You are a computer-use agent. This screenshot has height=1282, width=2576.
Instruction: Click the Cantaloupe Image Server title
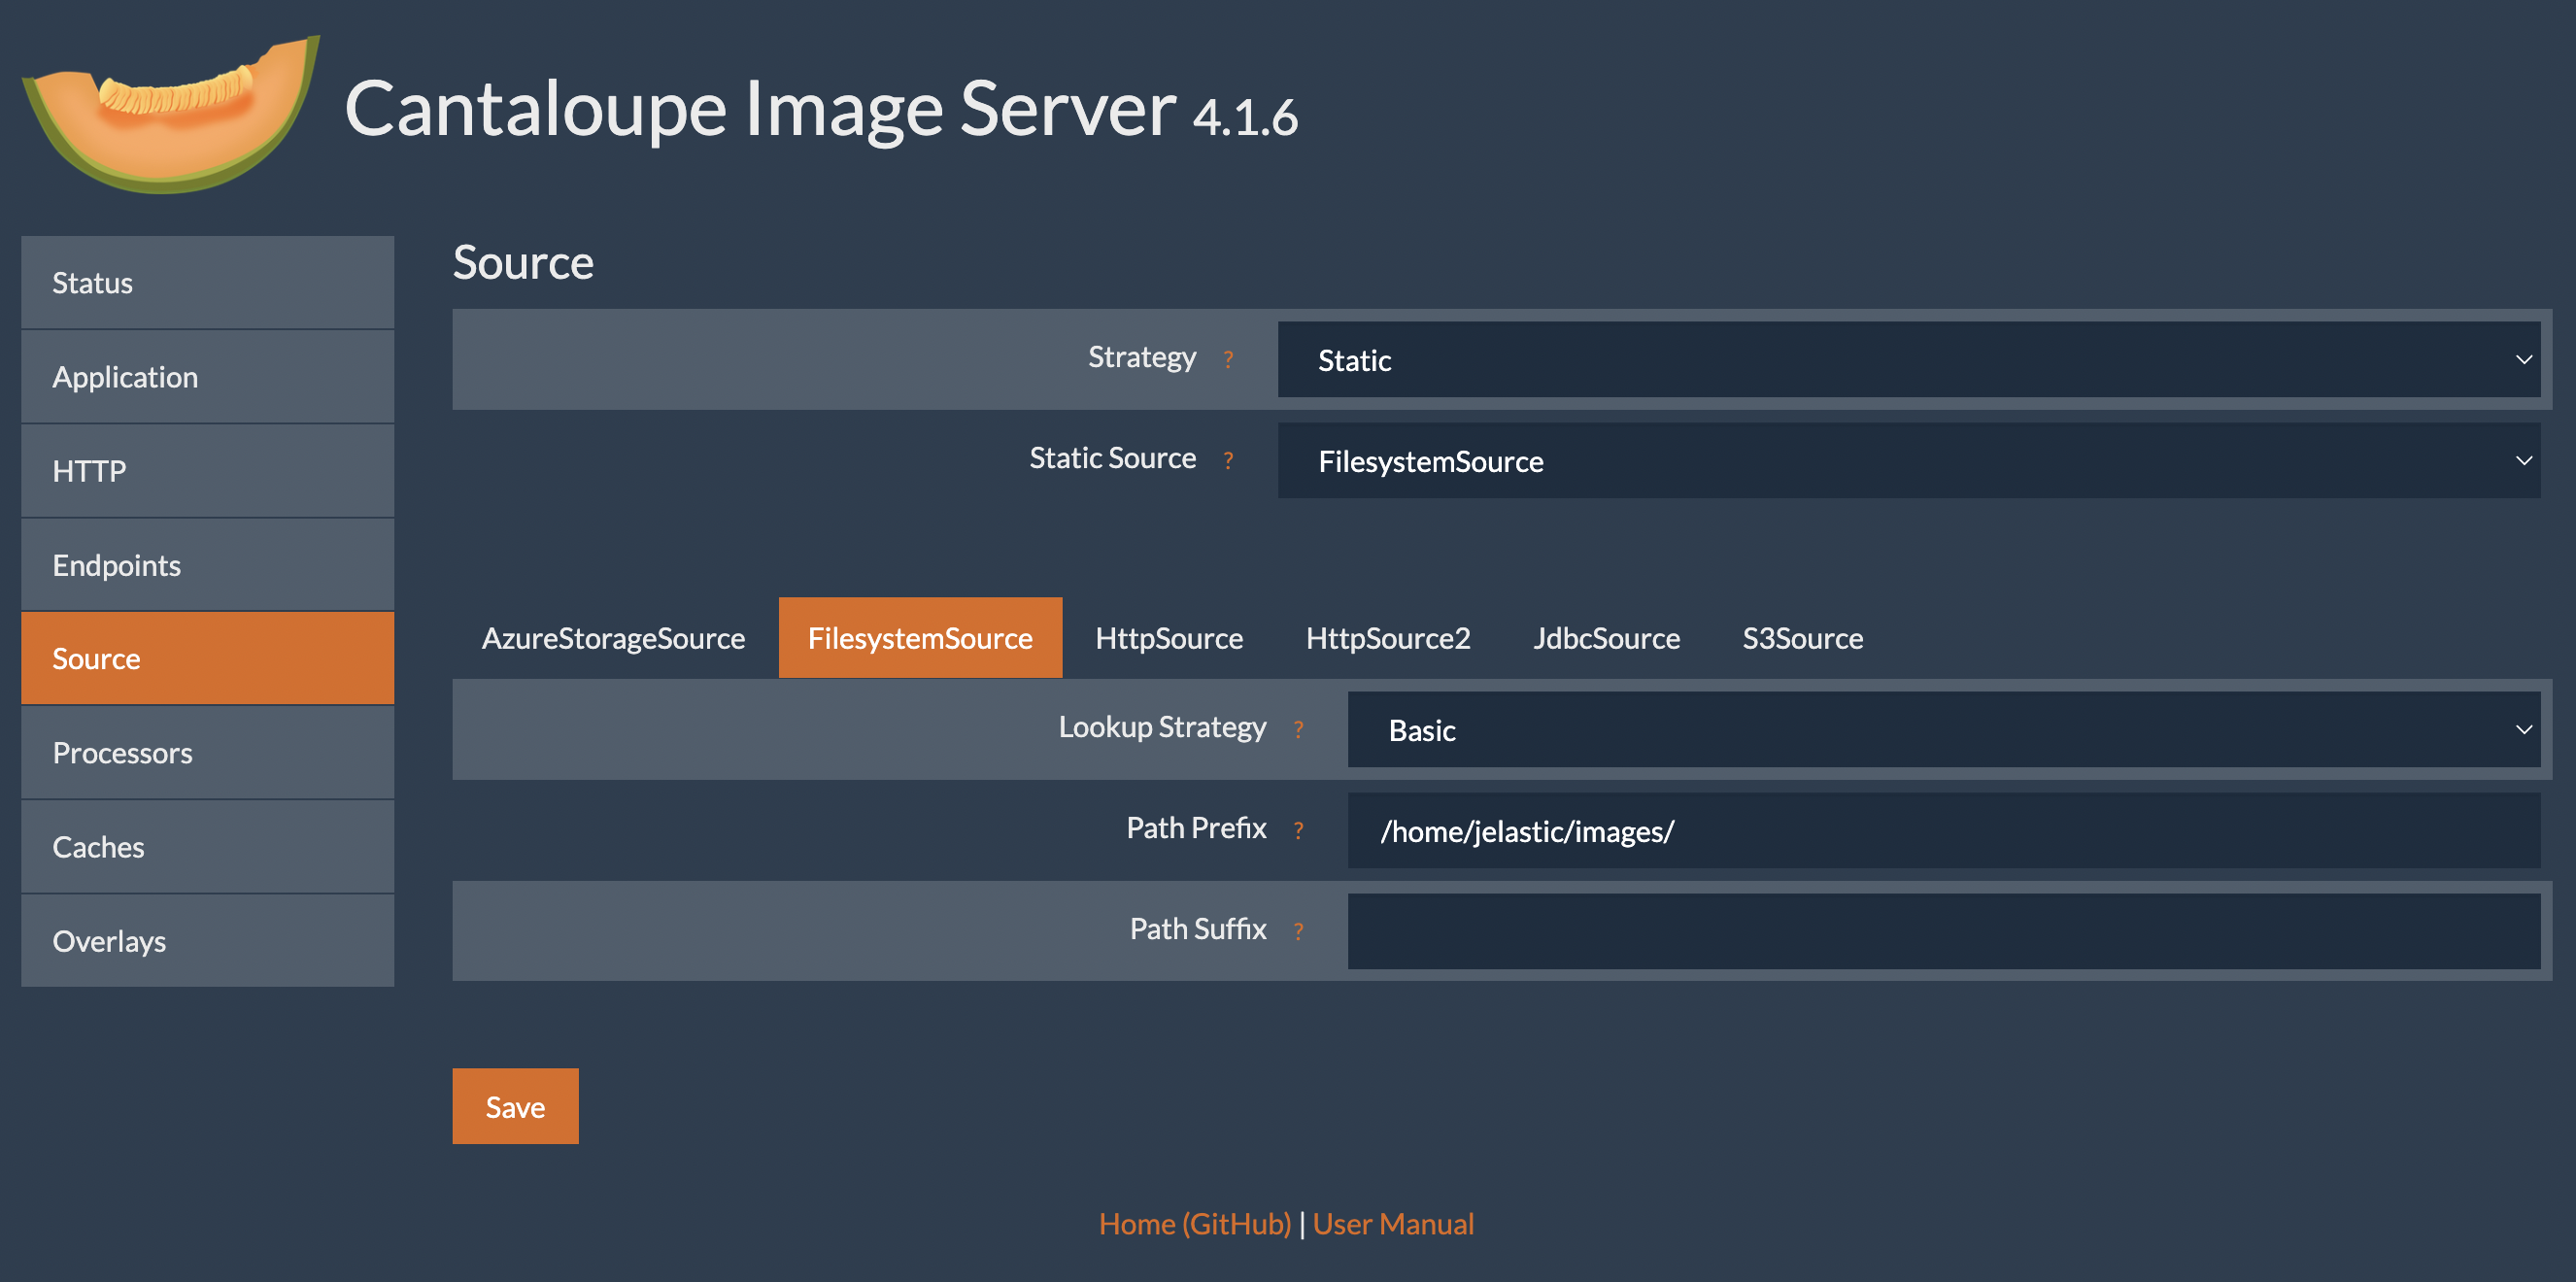(760, 108)
